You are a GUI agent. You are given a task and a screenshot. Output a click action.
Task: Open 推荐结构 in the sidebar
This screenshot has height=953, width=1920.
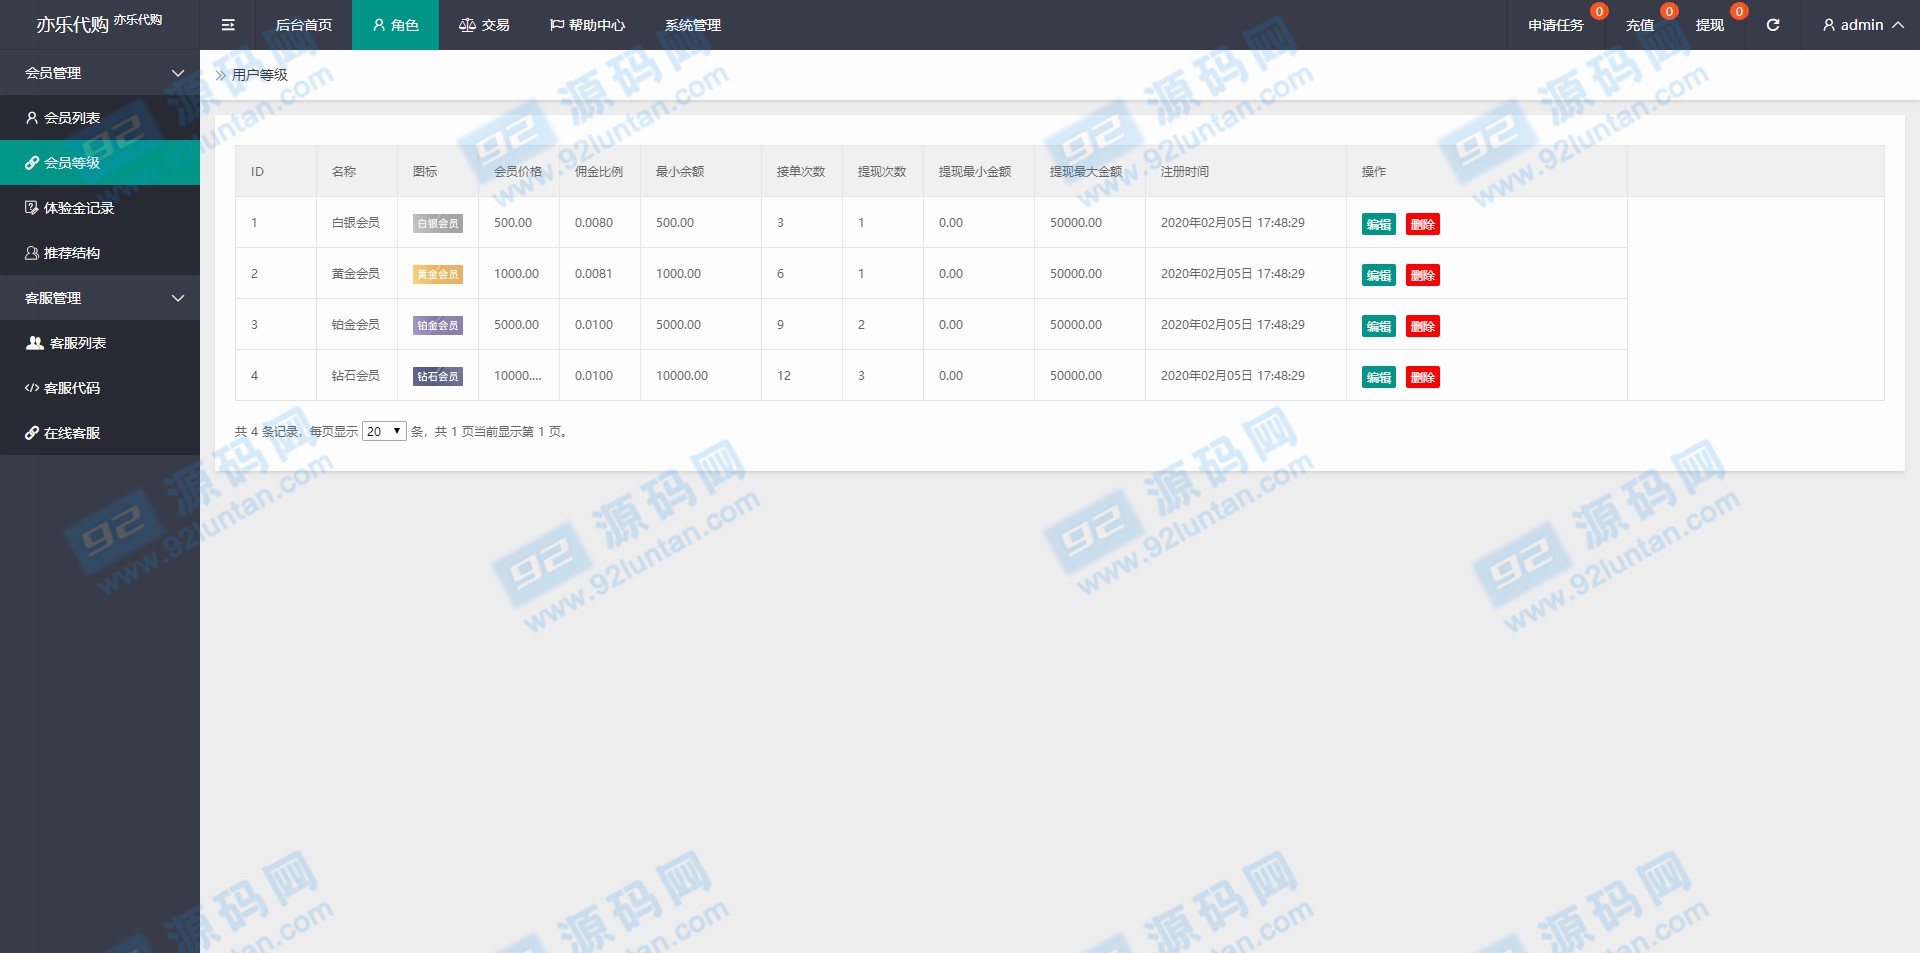[100, 253]
